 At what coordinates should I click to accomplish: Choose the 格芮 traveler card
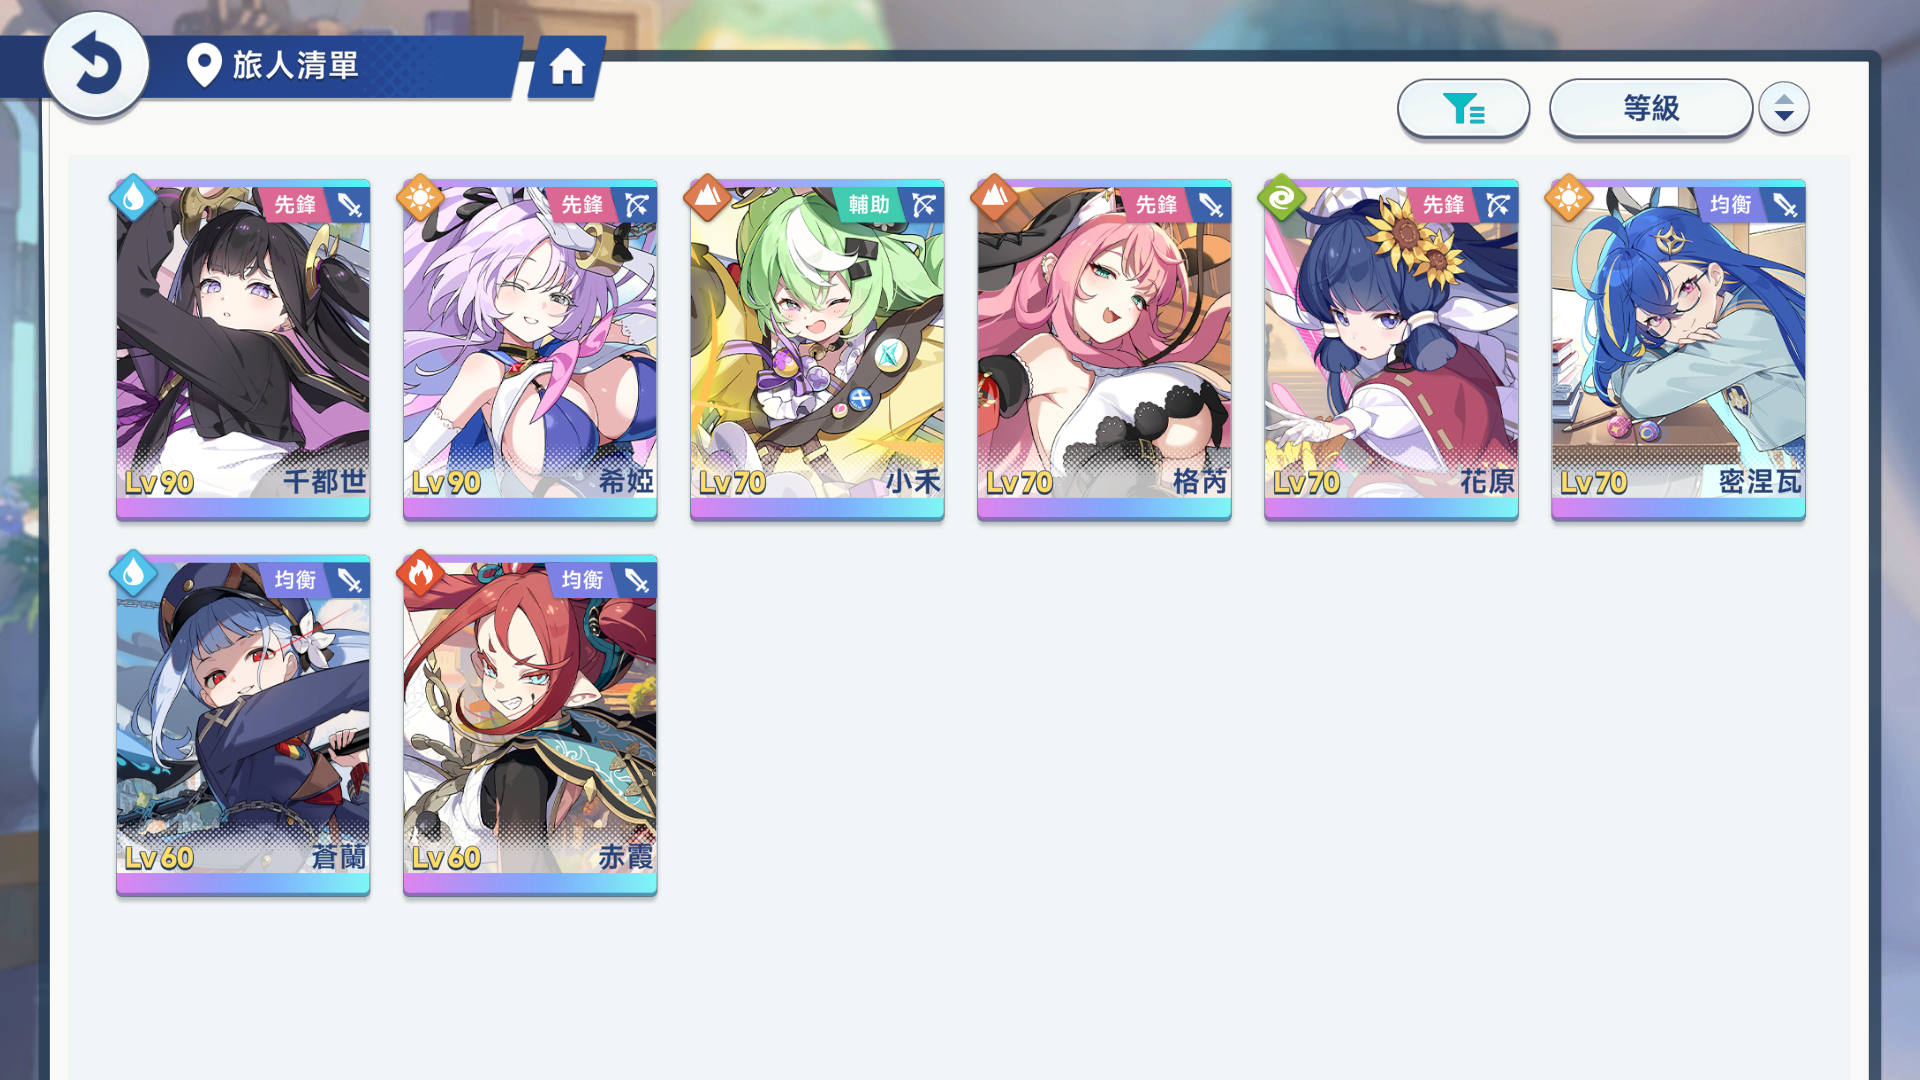click(1104, 350)
